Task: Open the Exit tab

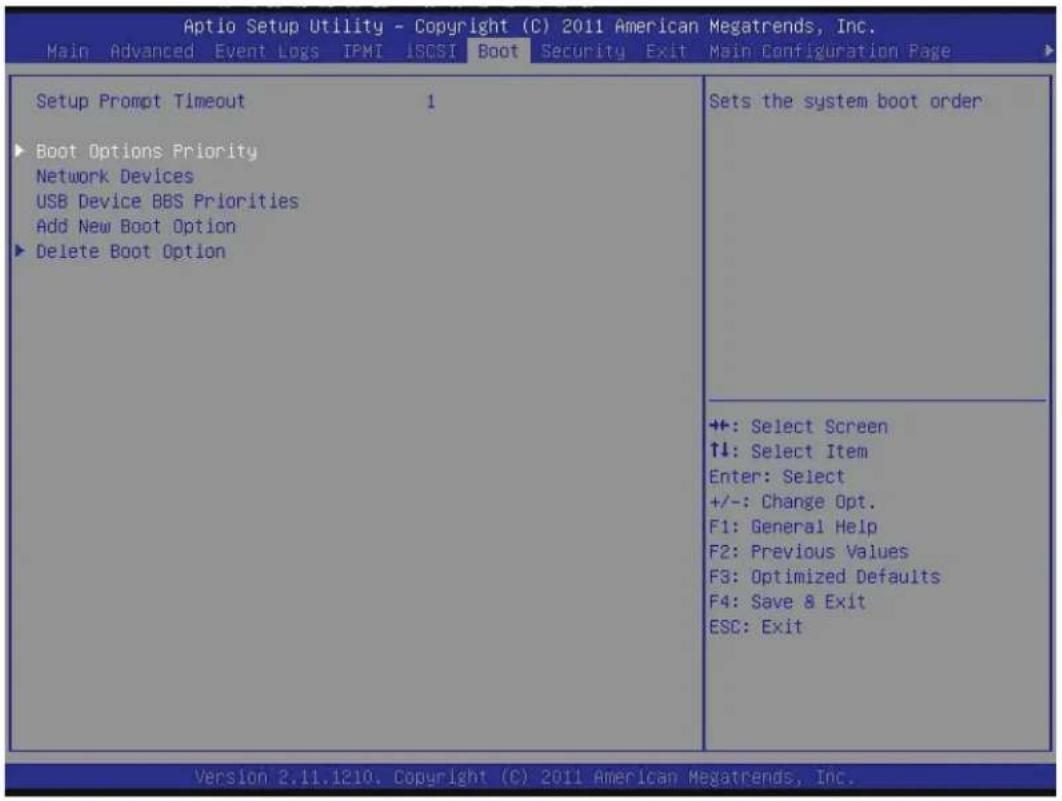Action: tap(666, 51)
